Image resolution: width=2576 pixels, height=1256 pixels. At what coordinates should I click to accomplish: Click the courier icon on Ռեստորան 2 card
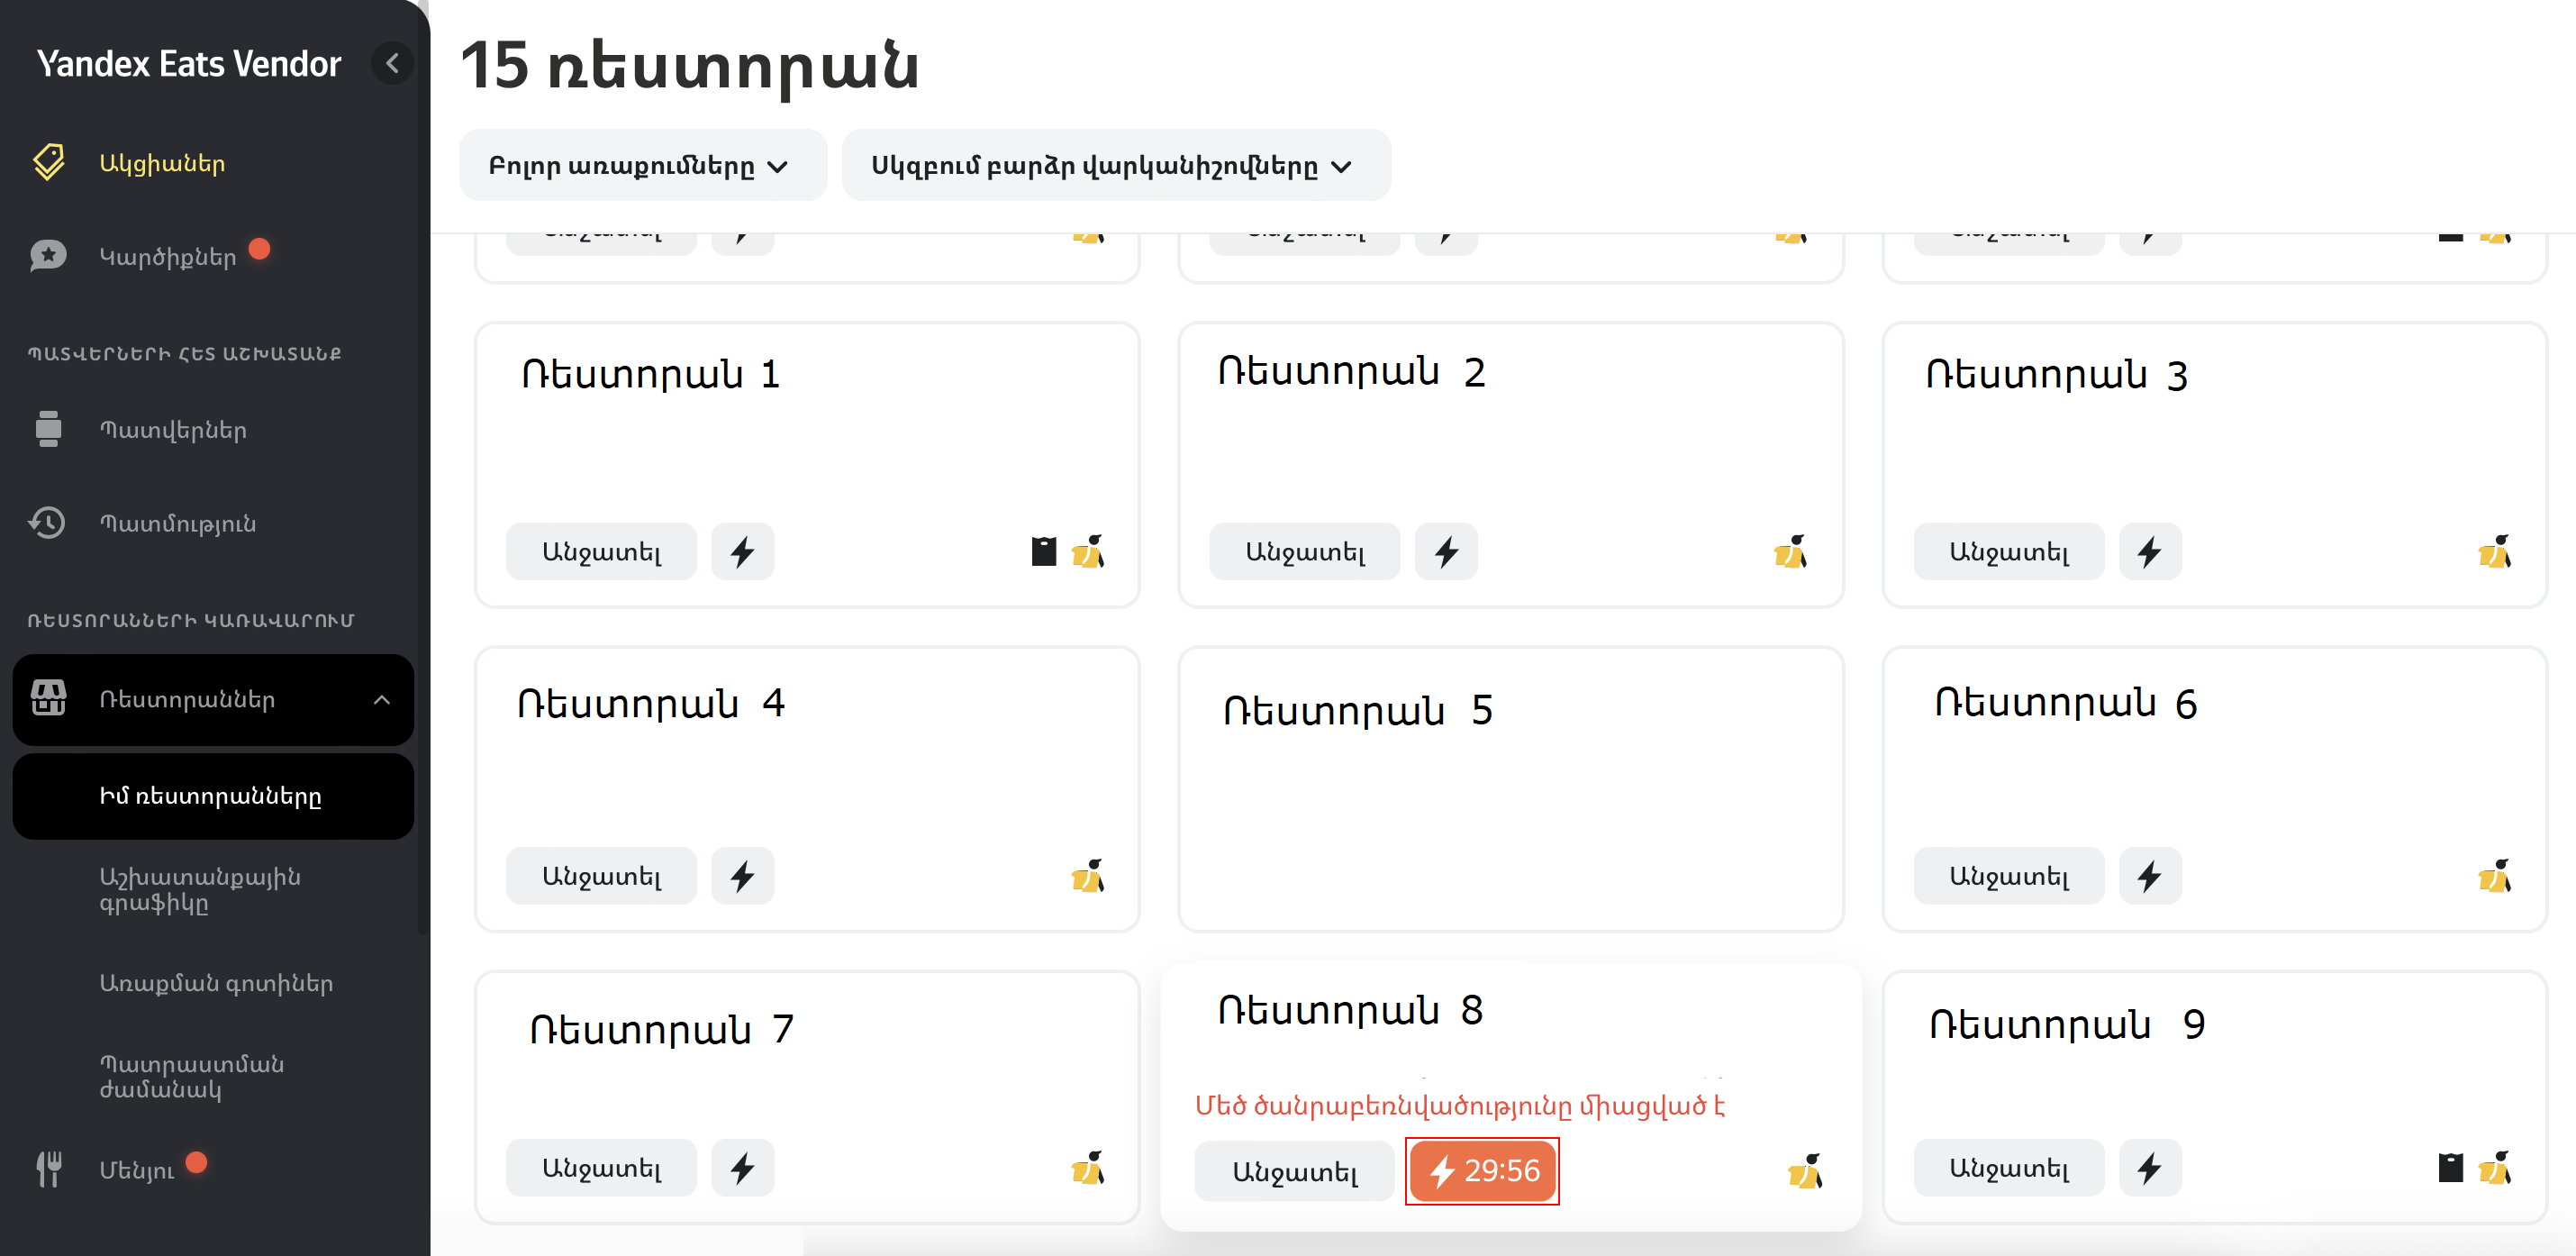1790,551
